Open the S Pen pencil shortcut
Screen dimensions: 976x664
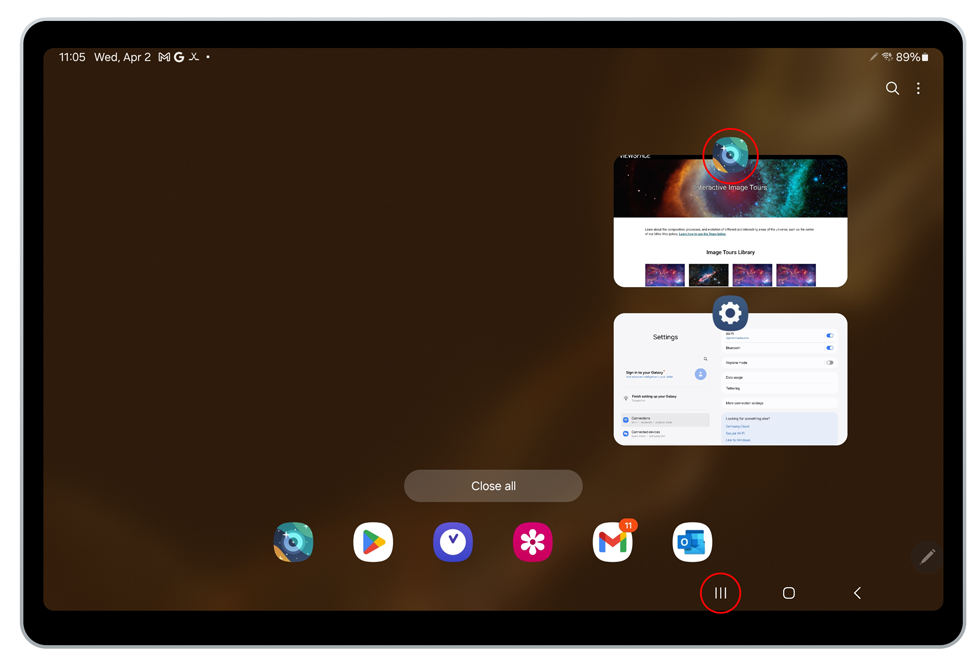(927, 556)
